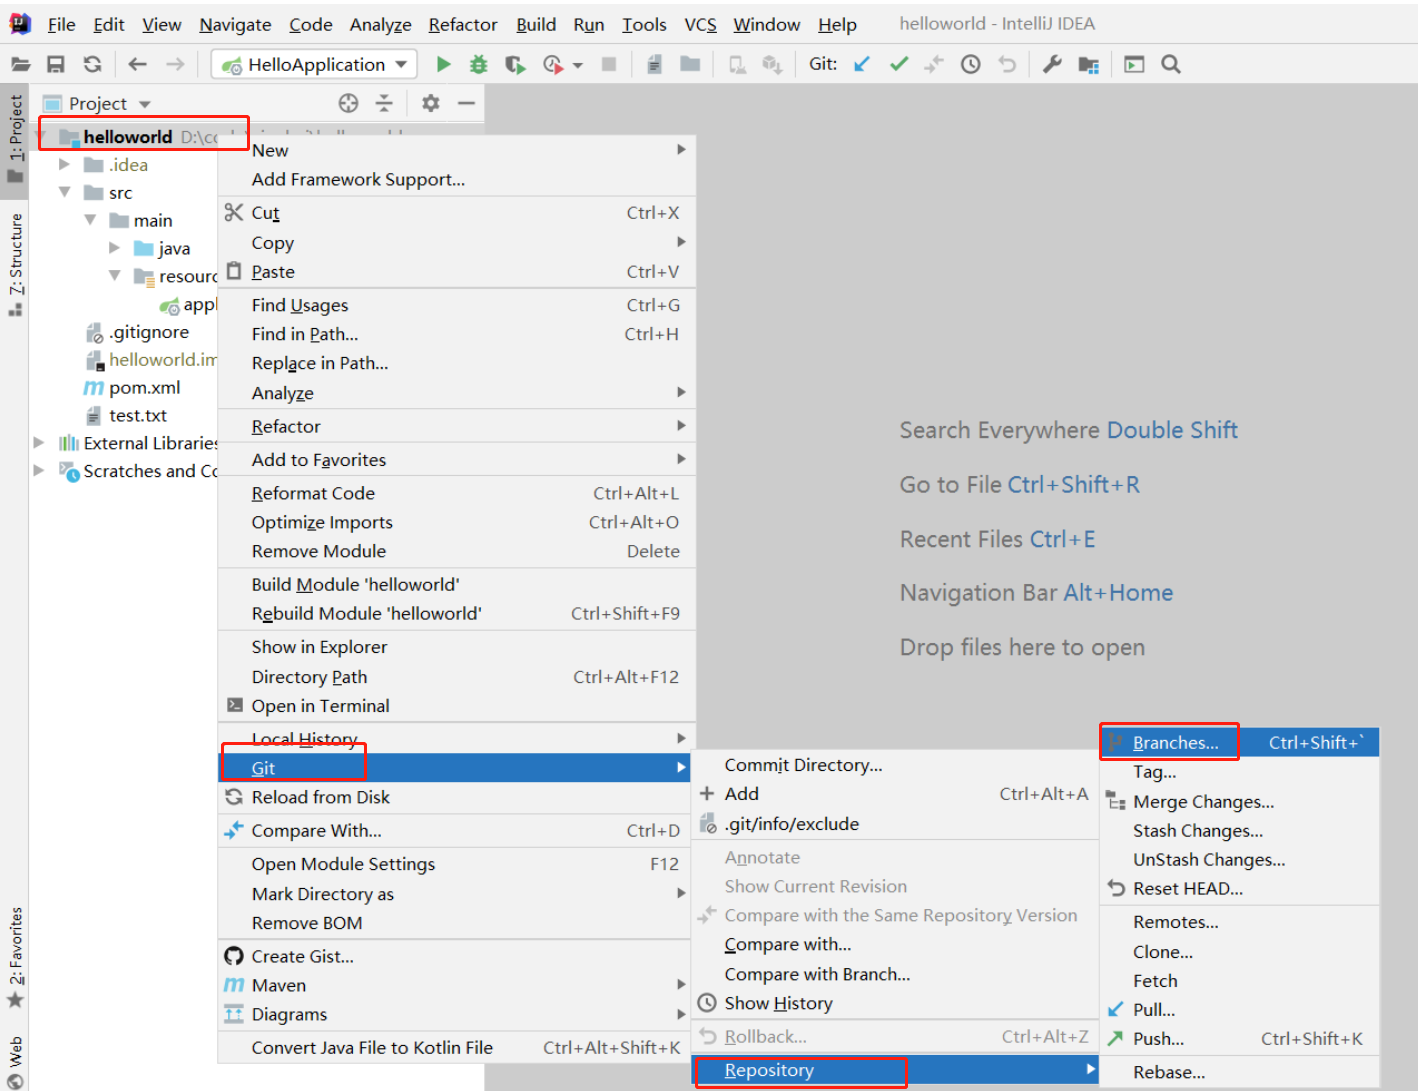Choose Find Usages in context menu
Screen dimensions: 1418x1091
[x=457, y=305]
